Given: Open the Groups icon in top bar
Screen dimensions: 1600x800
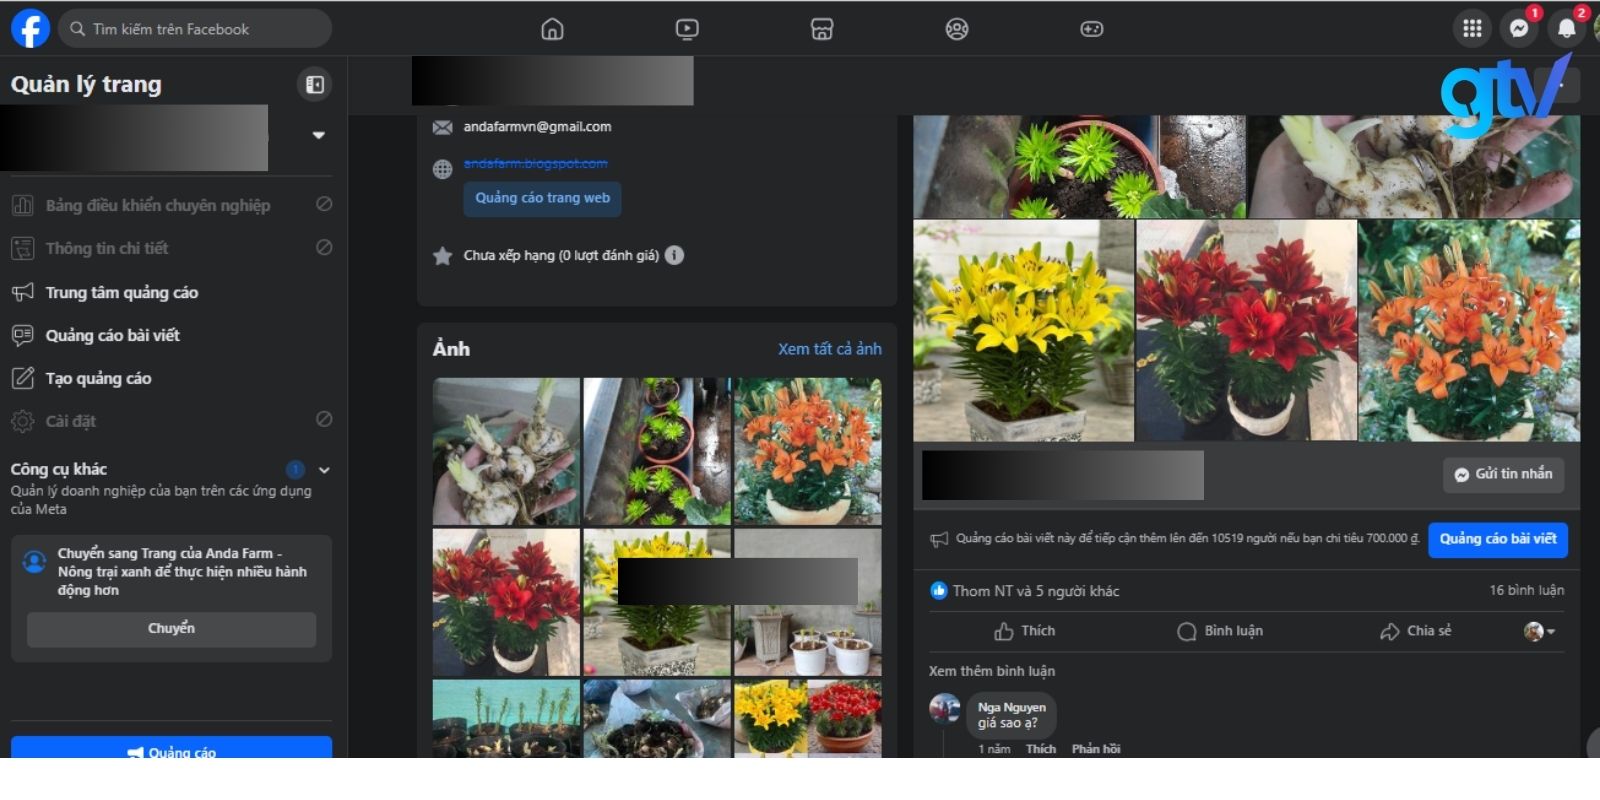Looking at the screenshot, I should coord(957,29).
